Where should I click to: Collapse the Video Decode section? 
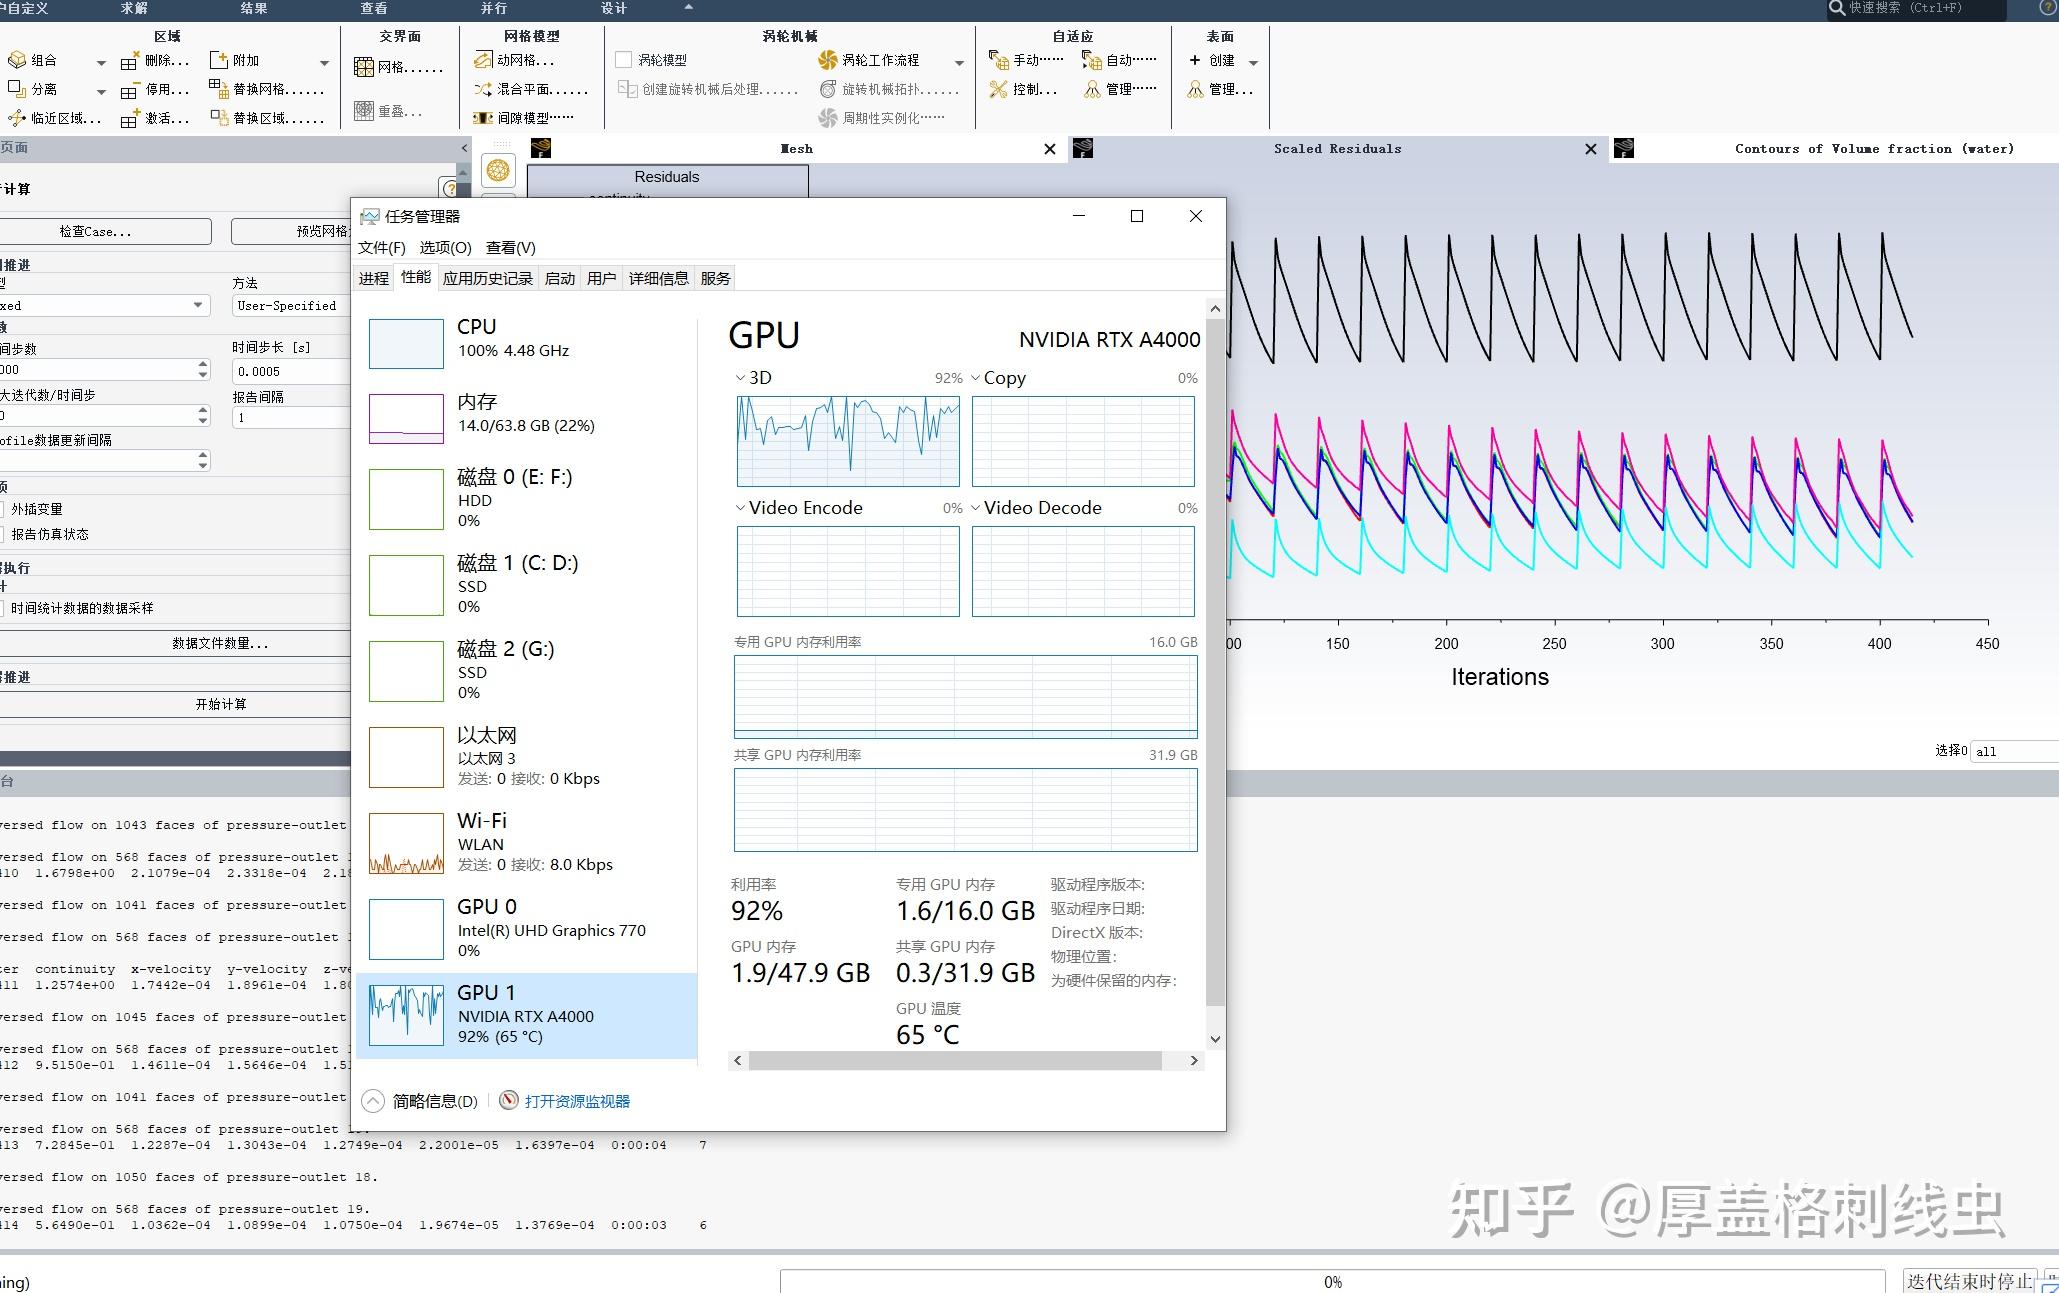pyautogui.click(x=977, y=507)
